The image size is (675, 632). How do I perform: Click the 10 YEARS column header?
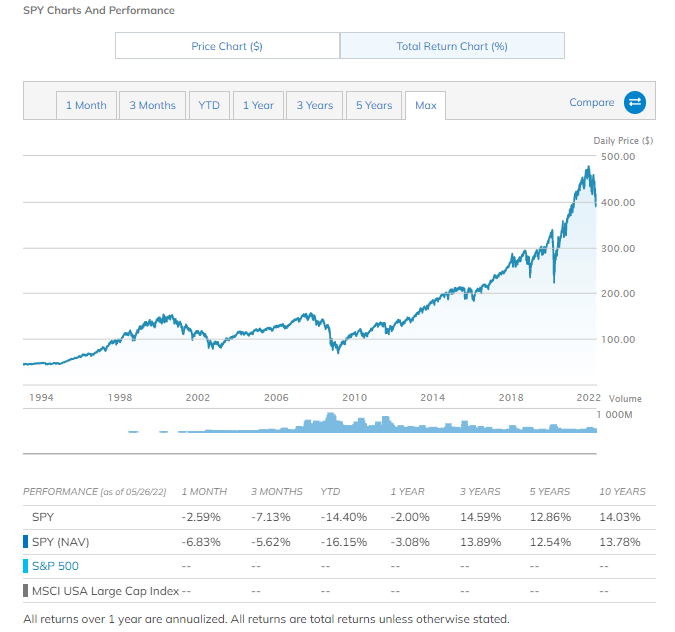click(x=622, y=492)
